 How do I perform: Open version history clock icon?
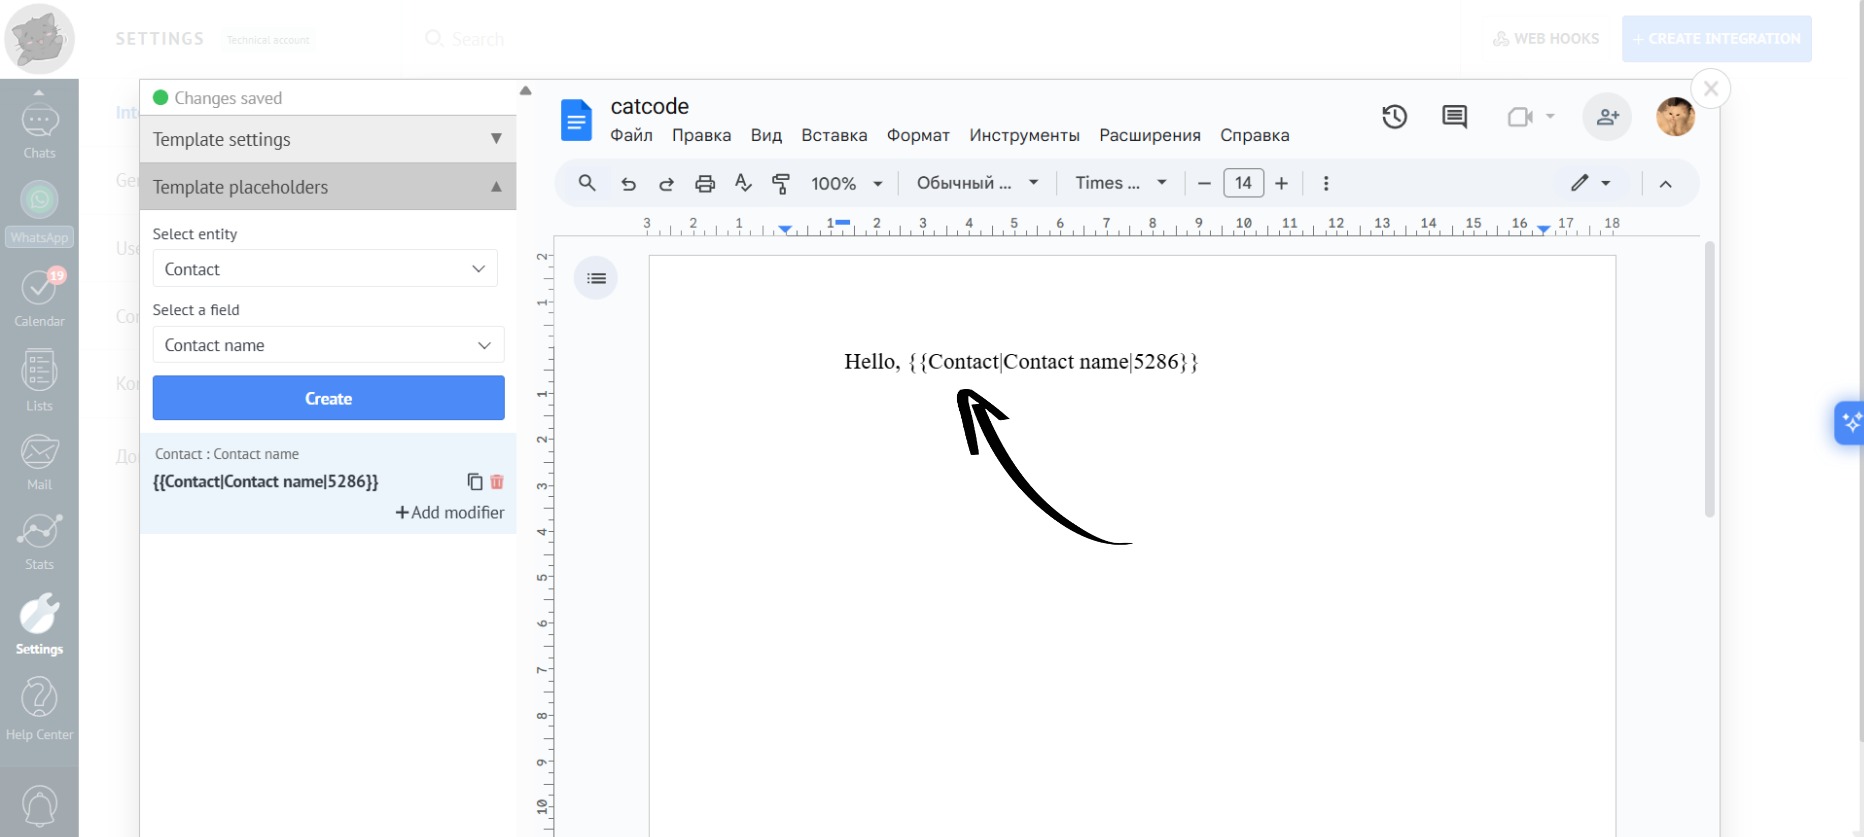(x=1394, y=117)
